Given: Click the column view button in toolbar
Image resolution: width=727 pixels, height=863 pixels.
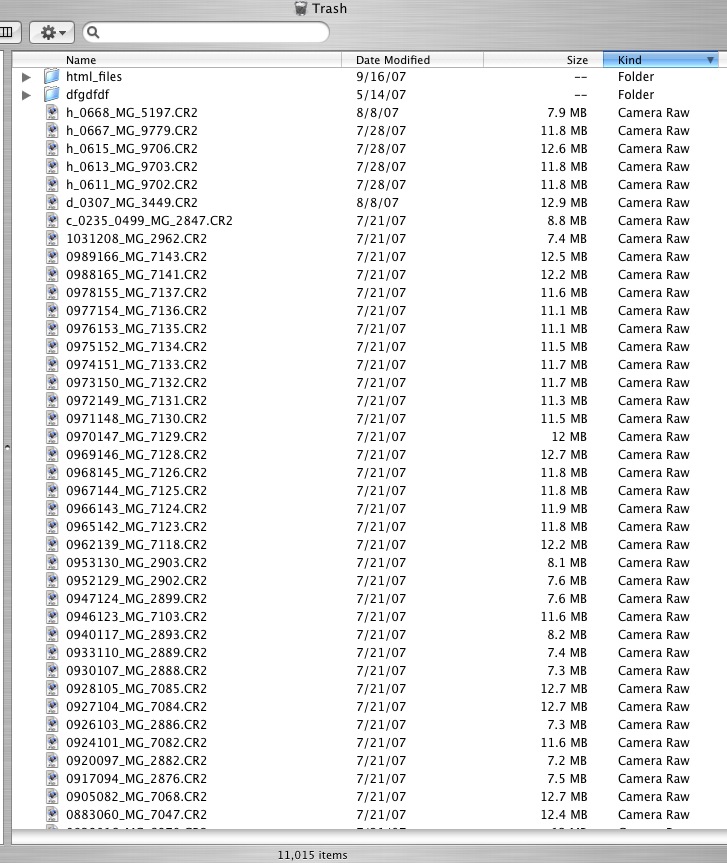Looking at the screenshot, I should click(8, 33).
